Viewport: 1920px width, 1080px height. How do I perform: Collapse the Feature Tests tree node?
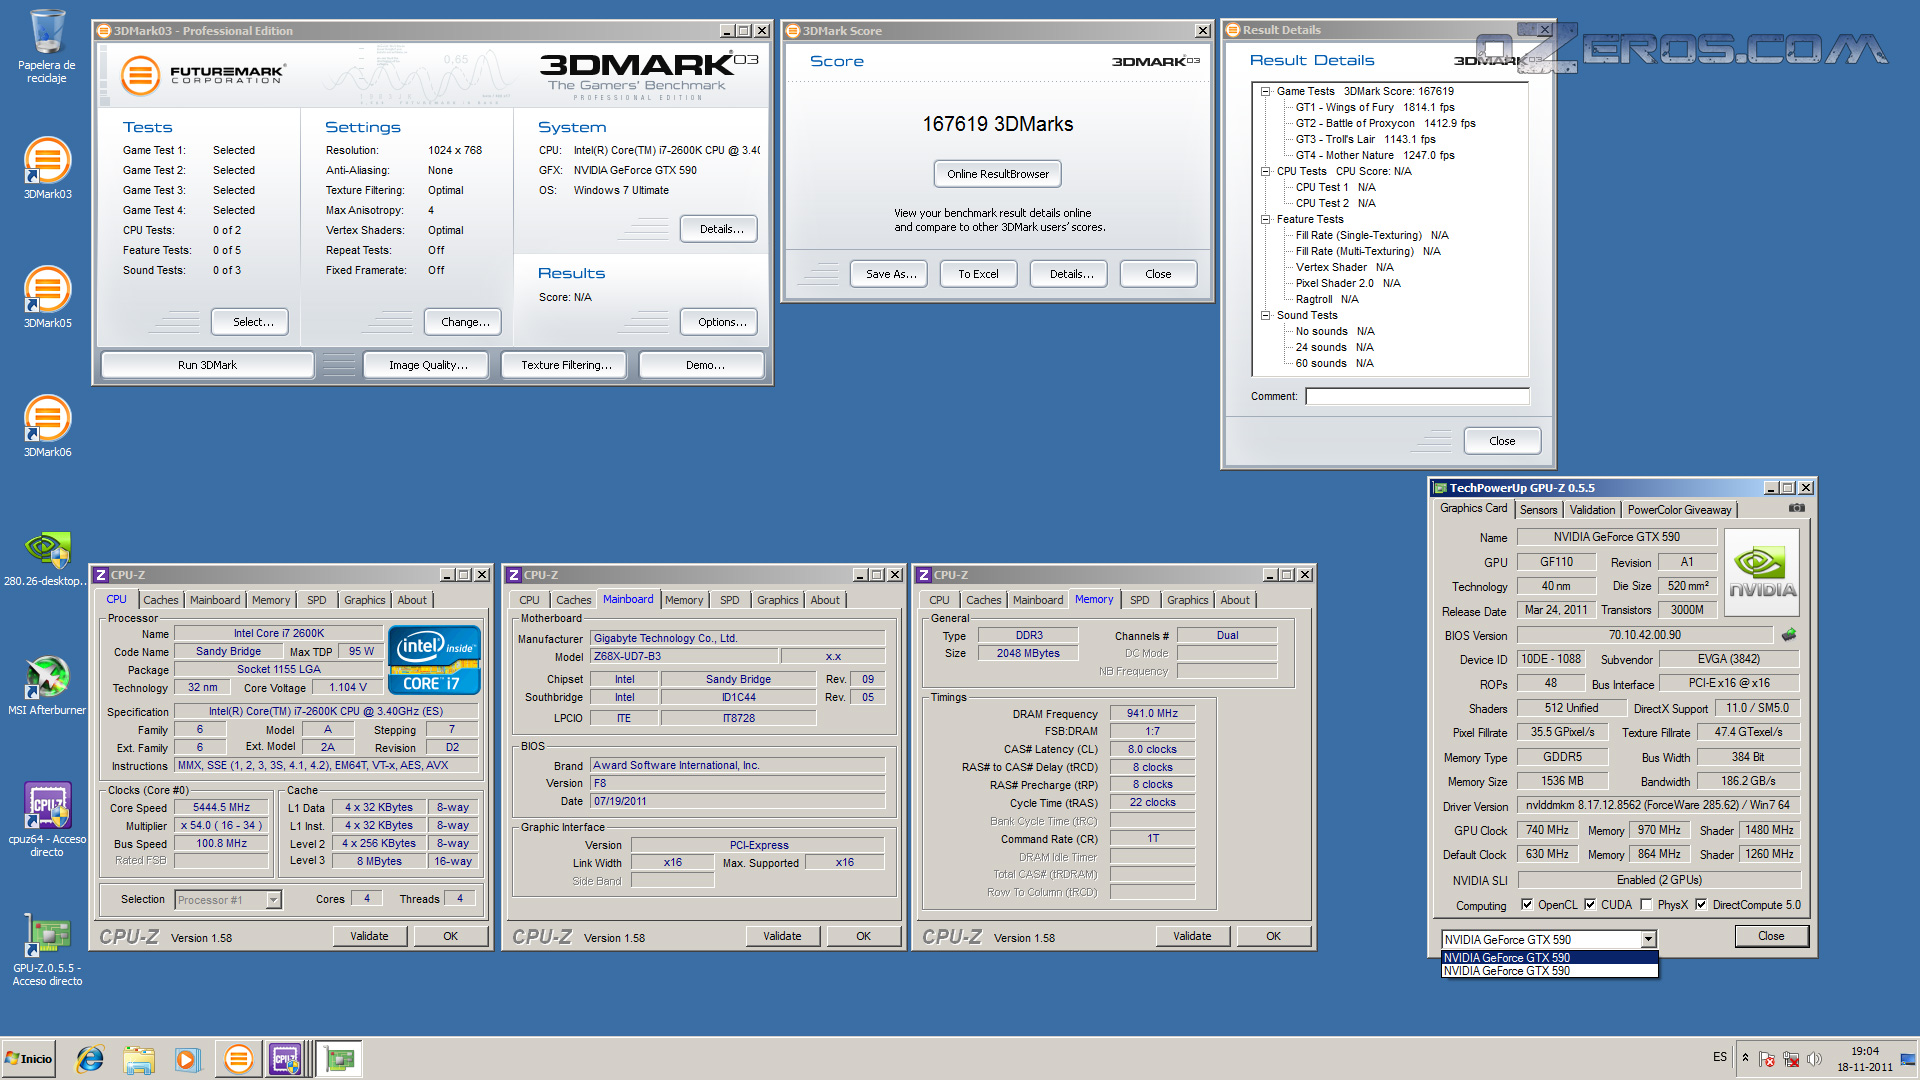[x=1266, y=219]
